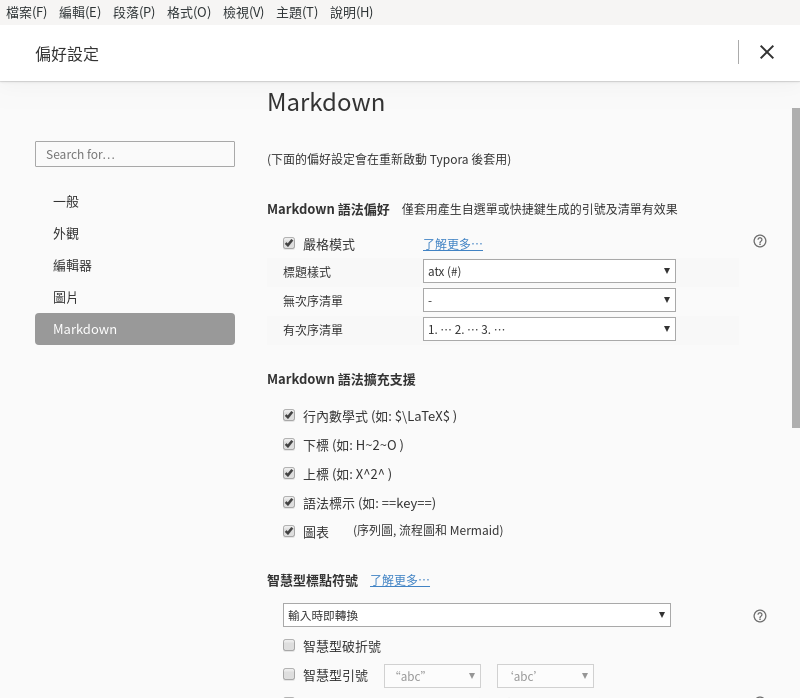
Task: Uncheck the 圖表 diagrams option
Action: click(289, 531)
